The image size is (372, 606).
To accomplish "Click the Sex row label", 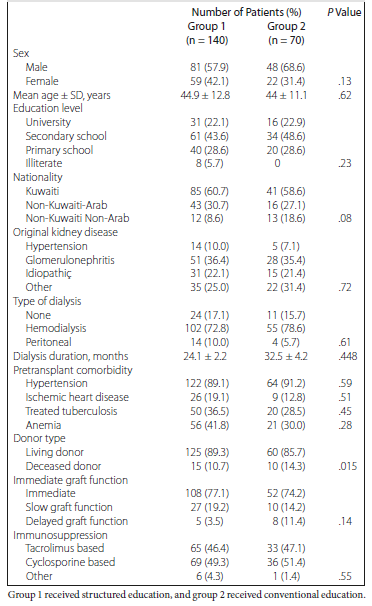I will (21, 53).
